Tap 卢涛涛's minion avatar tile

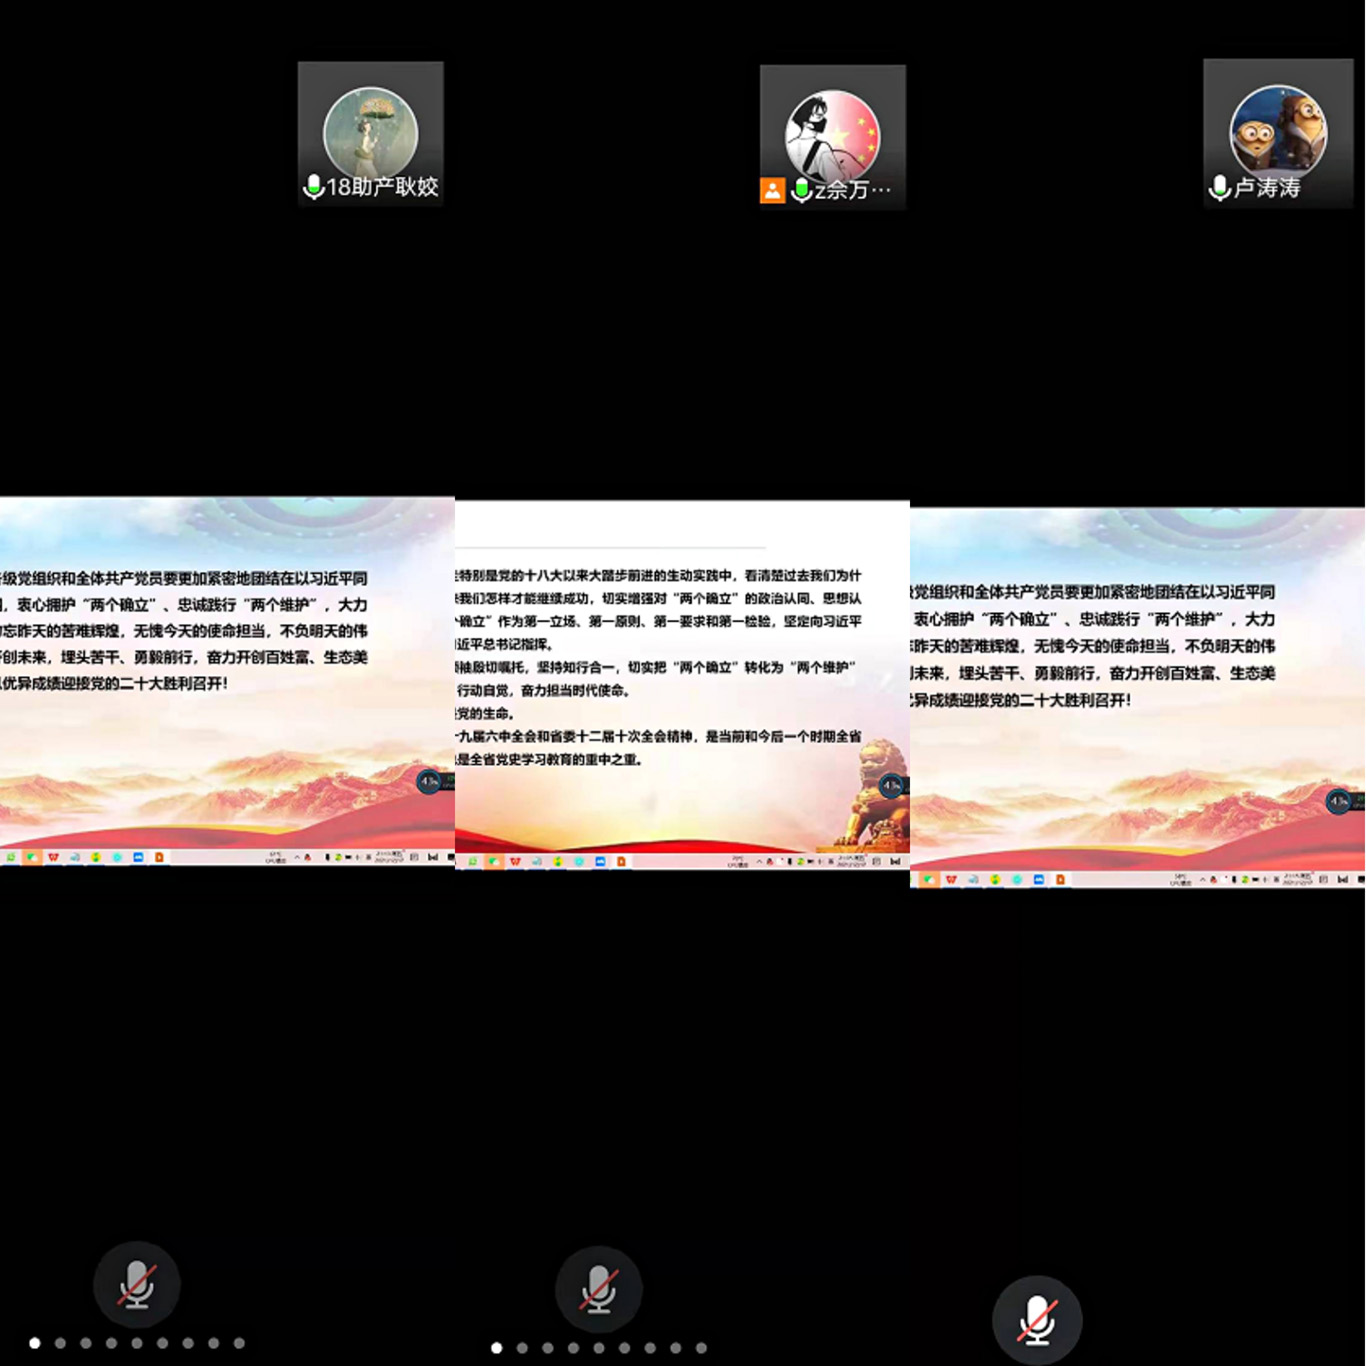click(x=1278, y=130)
